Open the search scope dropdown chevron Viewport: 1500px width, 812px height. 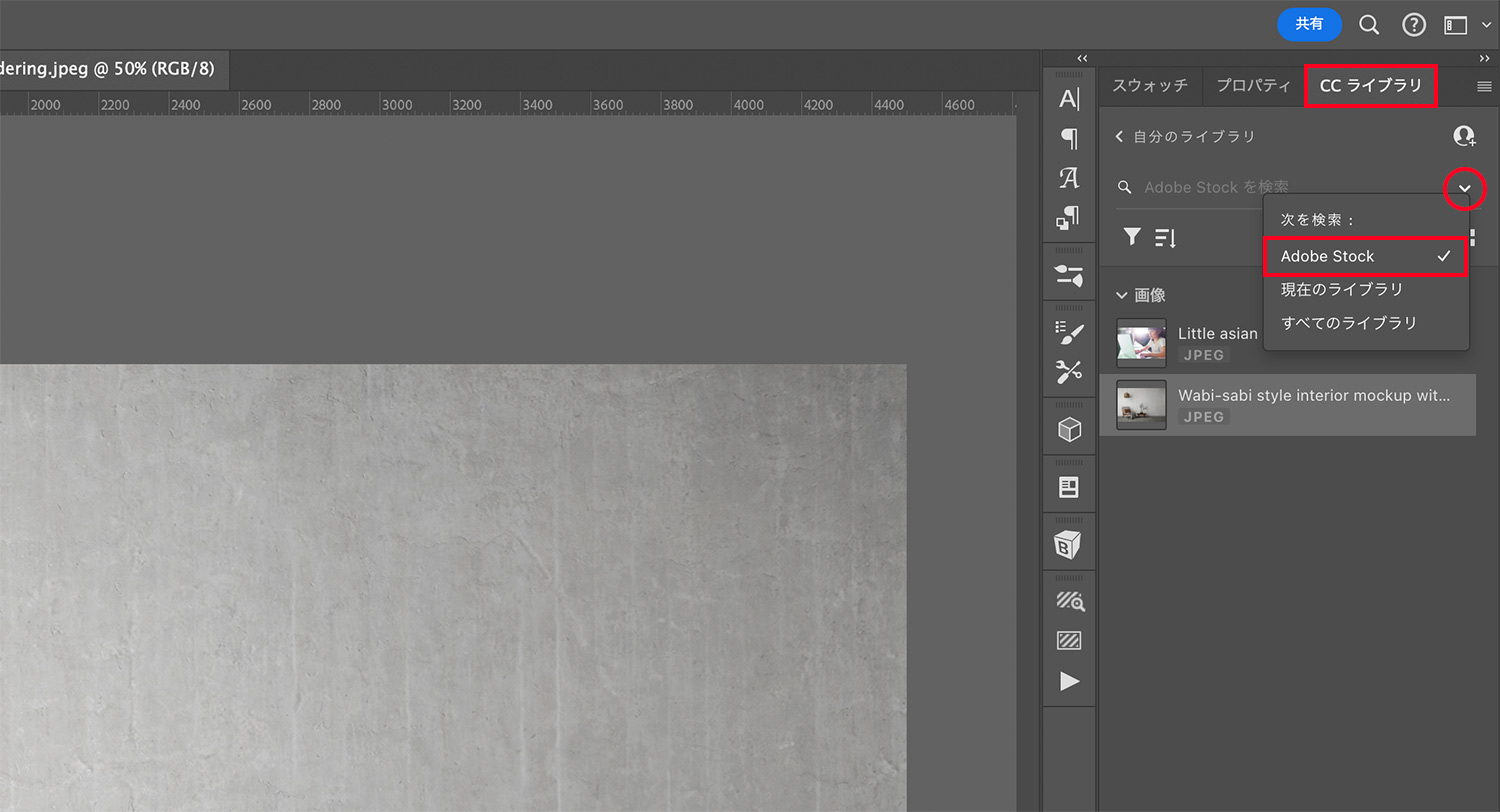pyautogui.click(x=1465, y=188)
